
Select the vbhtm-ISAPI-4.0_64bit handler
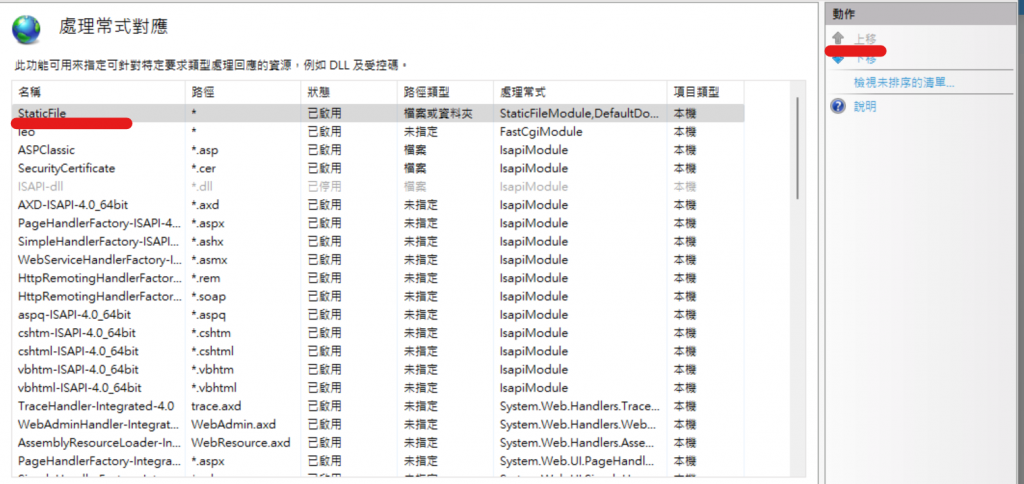78,370
